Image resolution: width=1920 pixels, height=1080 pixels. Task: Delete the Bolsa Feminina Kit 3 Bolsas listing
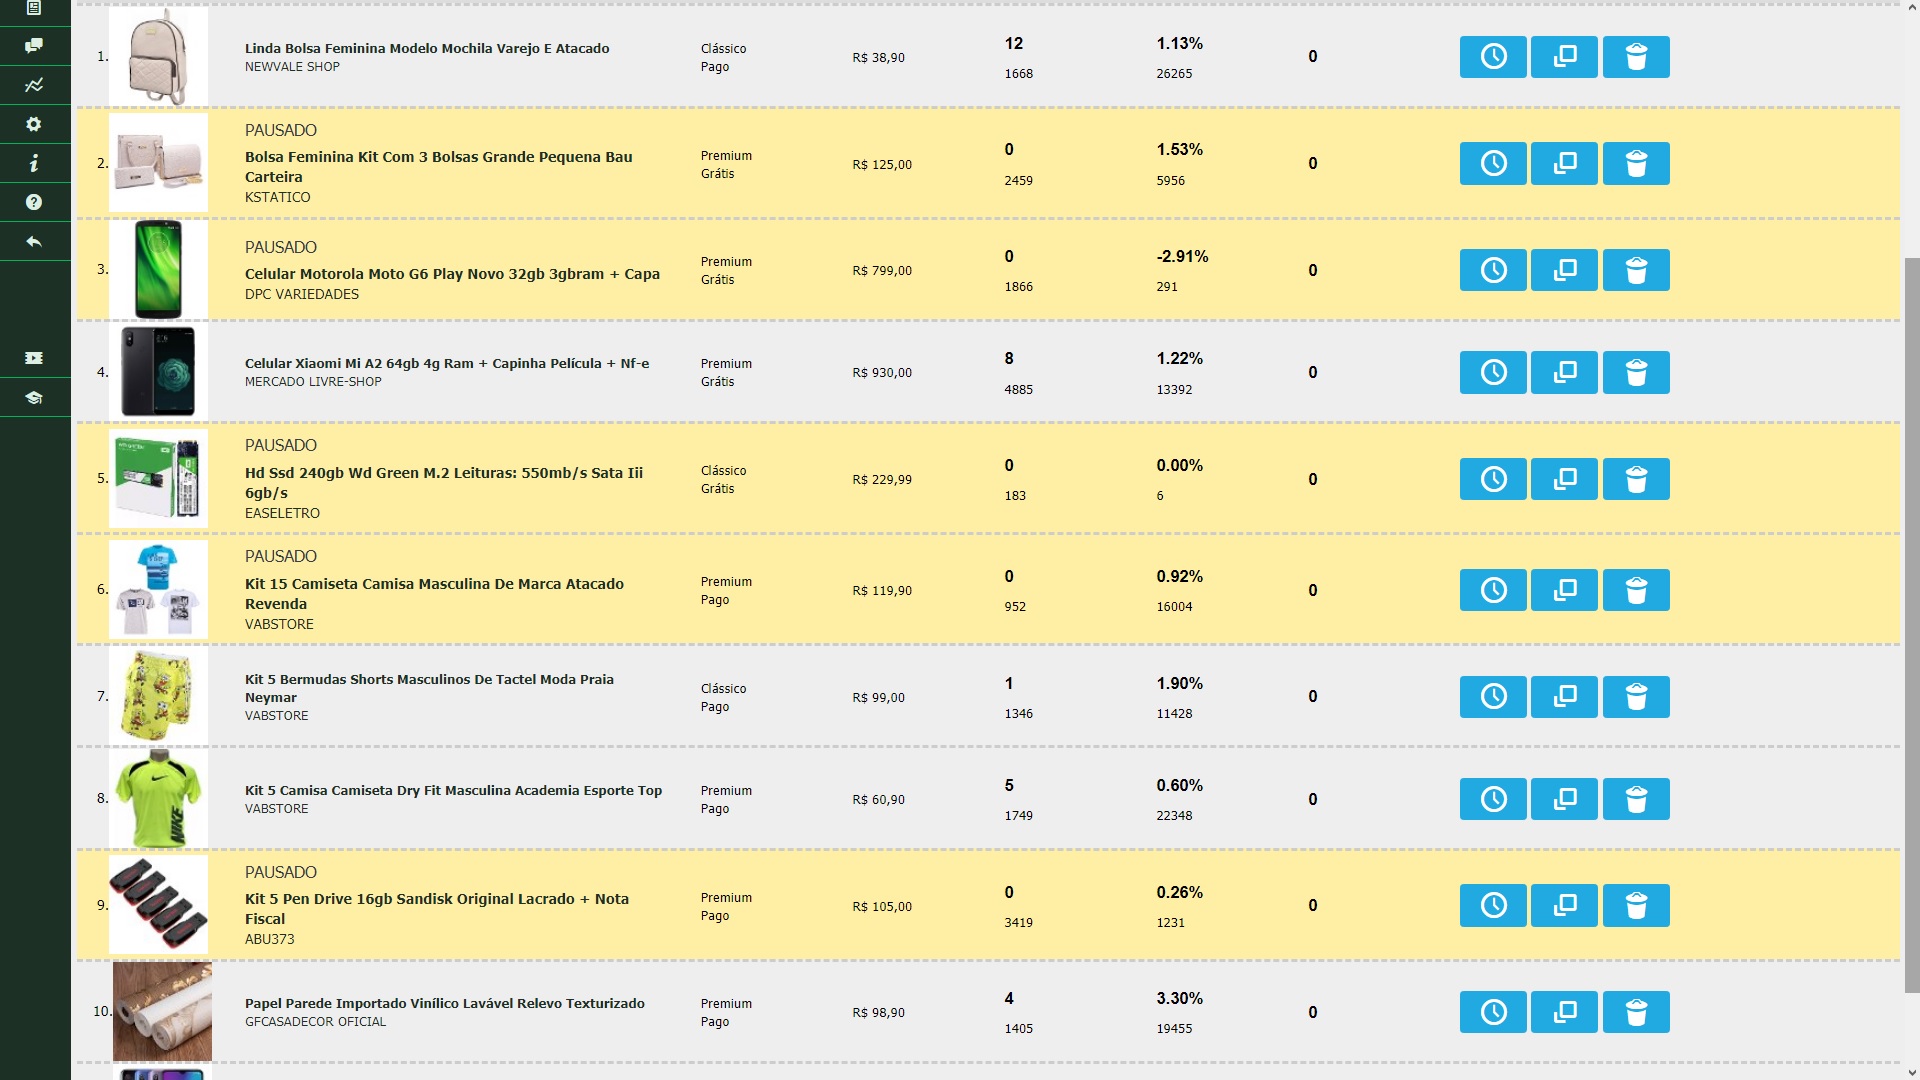tap(1636, 164)
